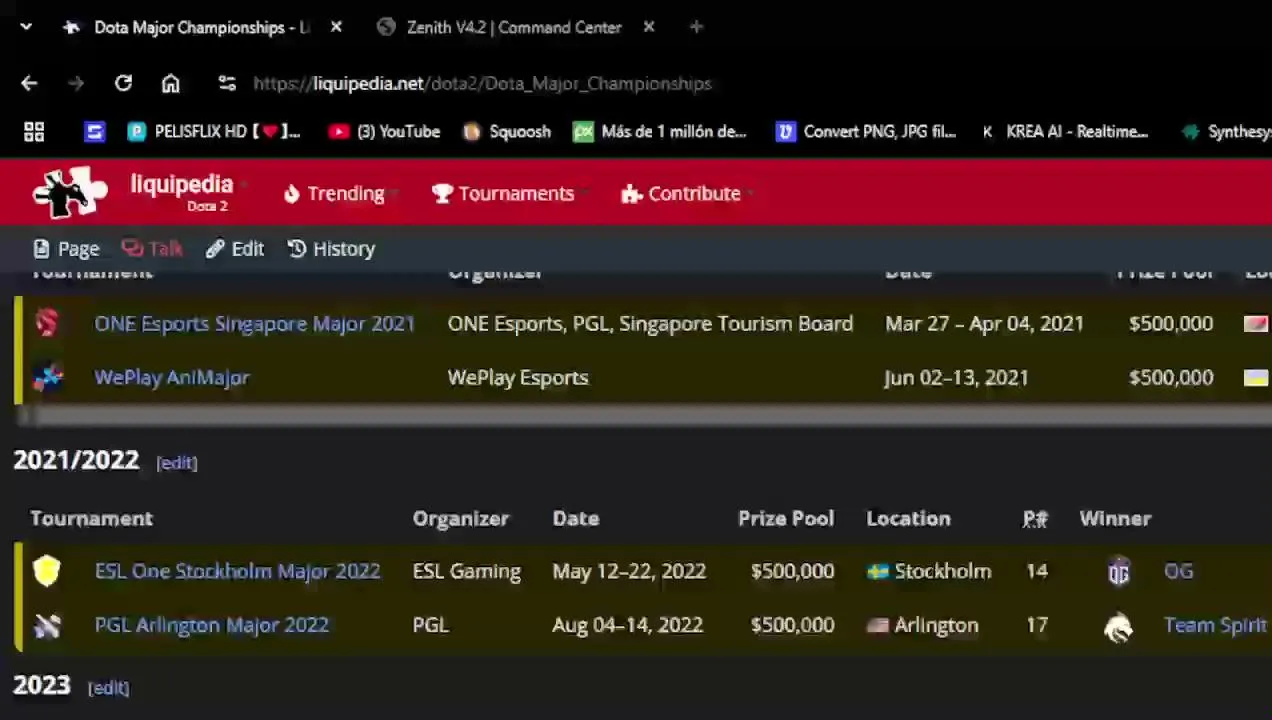1272x720 pixels.
Task: Expand the Contribute menu
Action: click(x=686, y=194)
